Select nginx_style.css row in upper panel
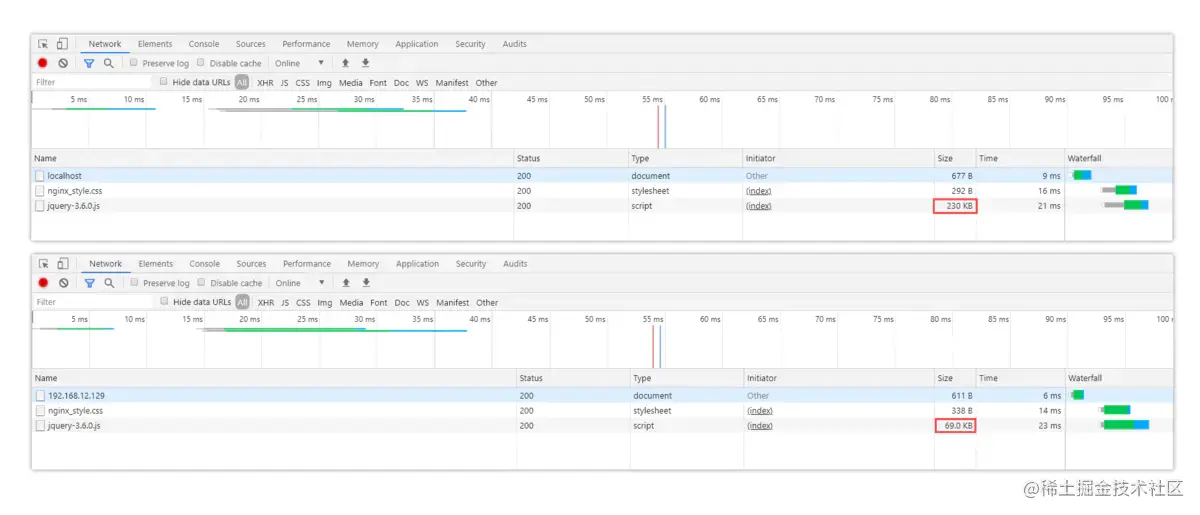This screenshot has width=1200, height=515. (x=602, y=191)
